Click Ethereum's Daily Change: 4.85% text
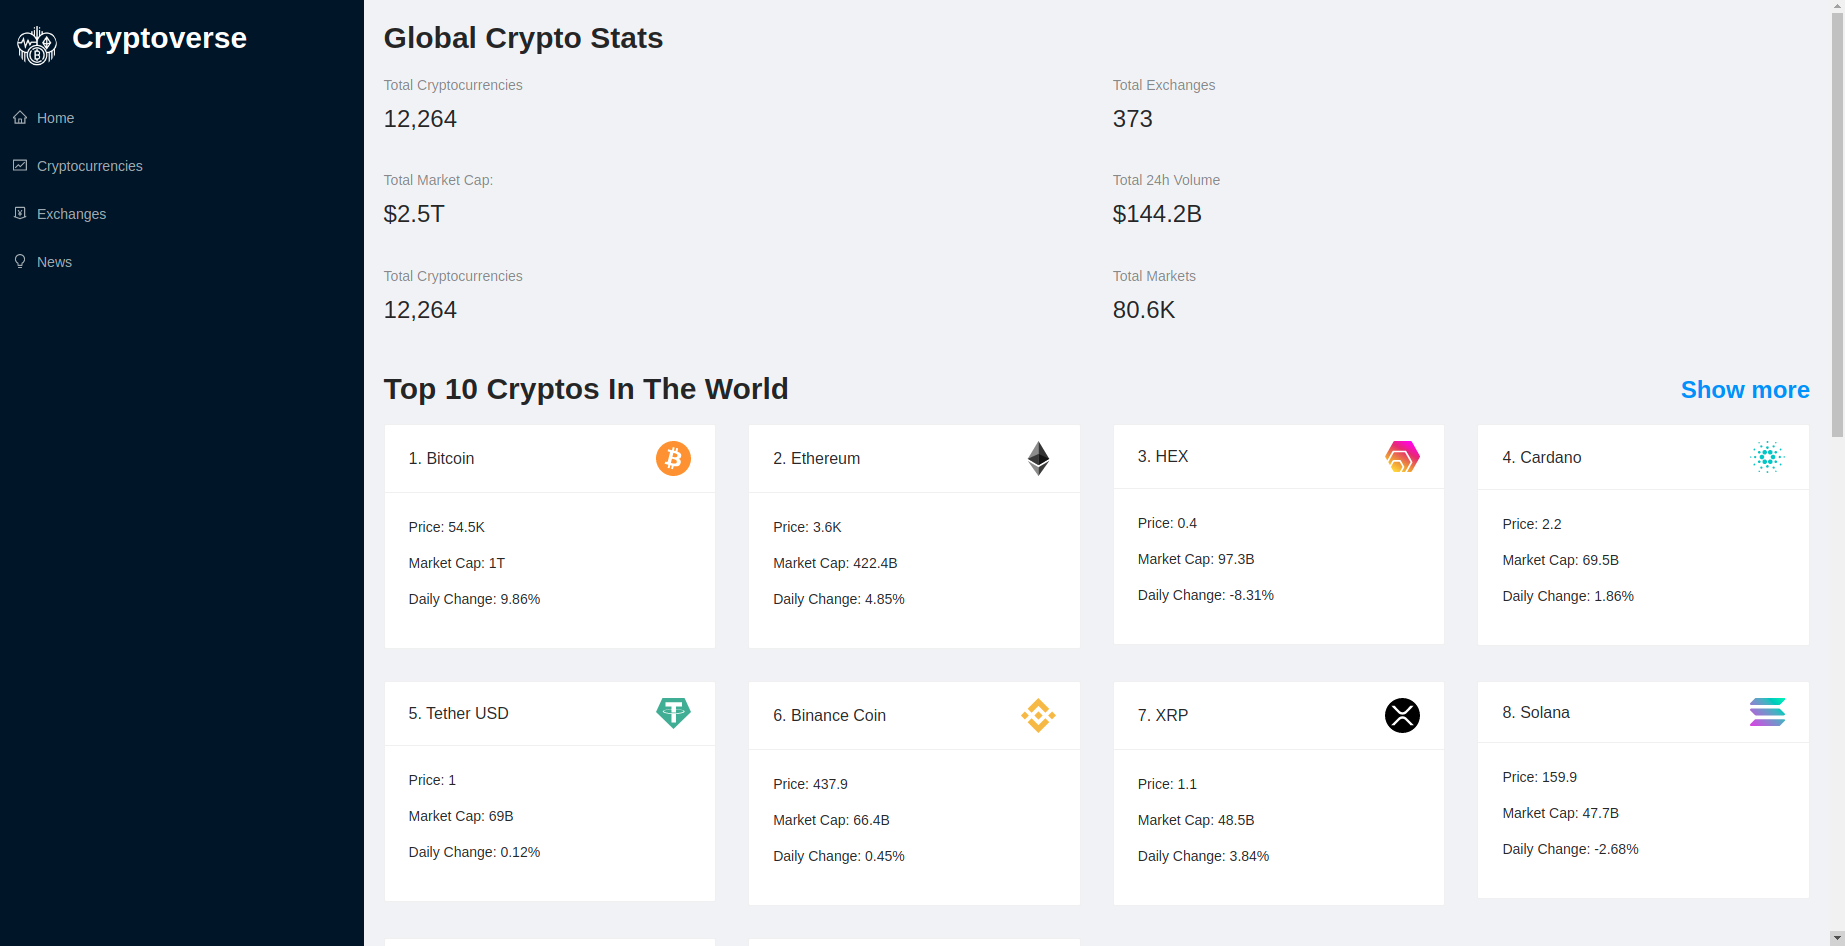The width and height of the screenshot is (1845, 946). pos(839,599)
